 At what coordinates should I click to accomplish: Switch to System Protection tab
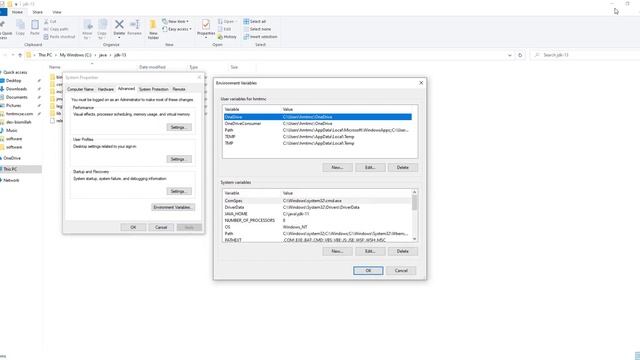pyautogui.click(x=153, y=89)
